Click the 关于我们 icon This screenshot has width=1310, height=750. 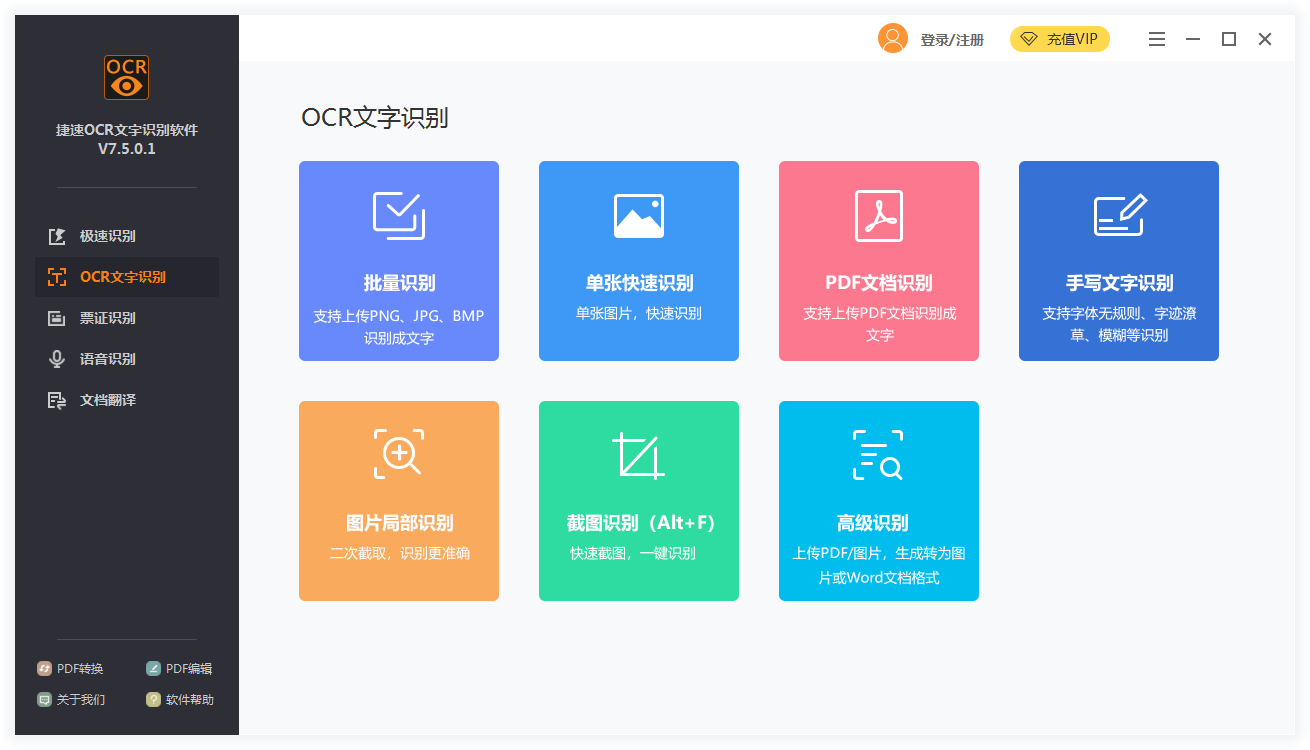[x=44, y=700]
